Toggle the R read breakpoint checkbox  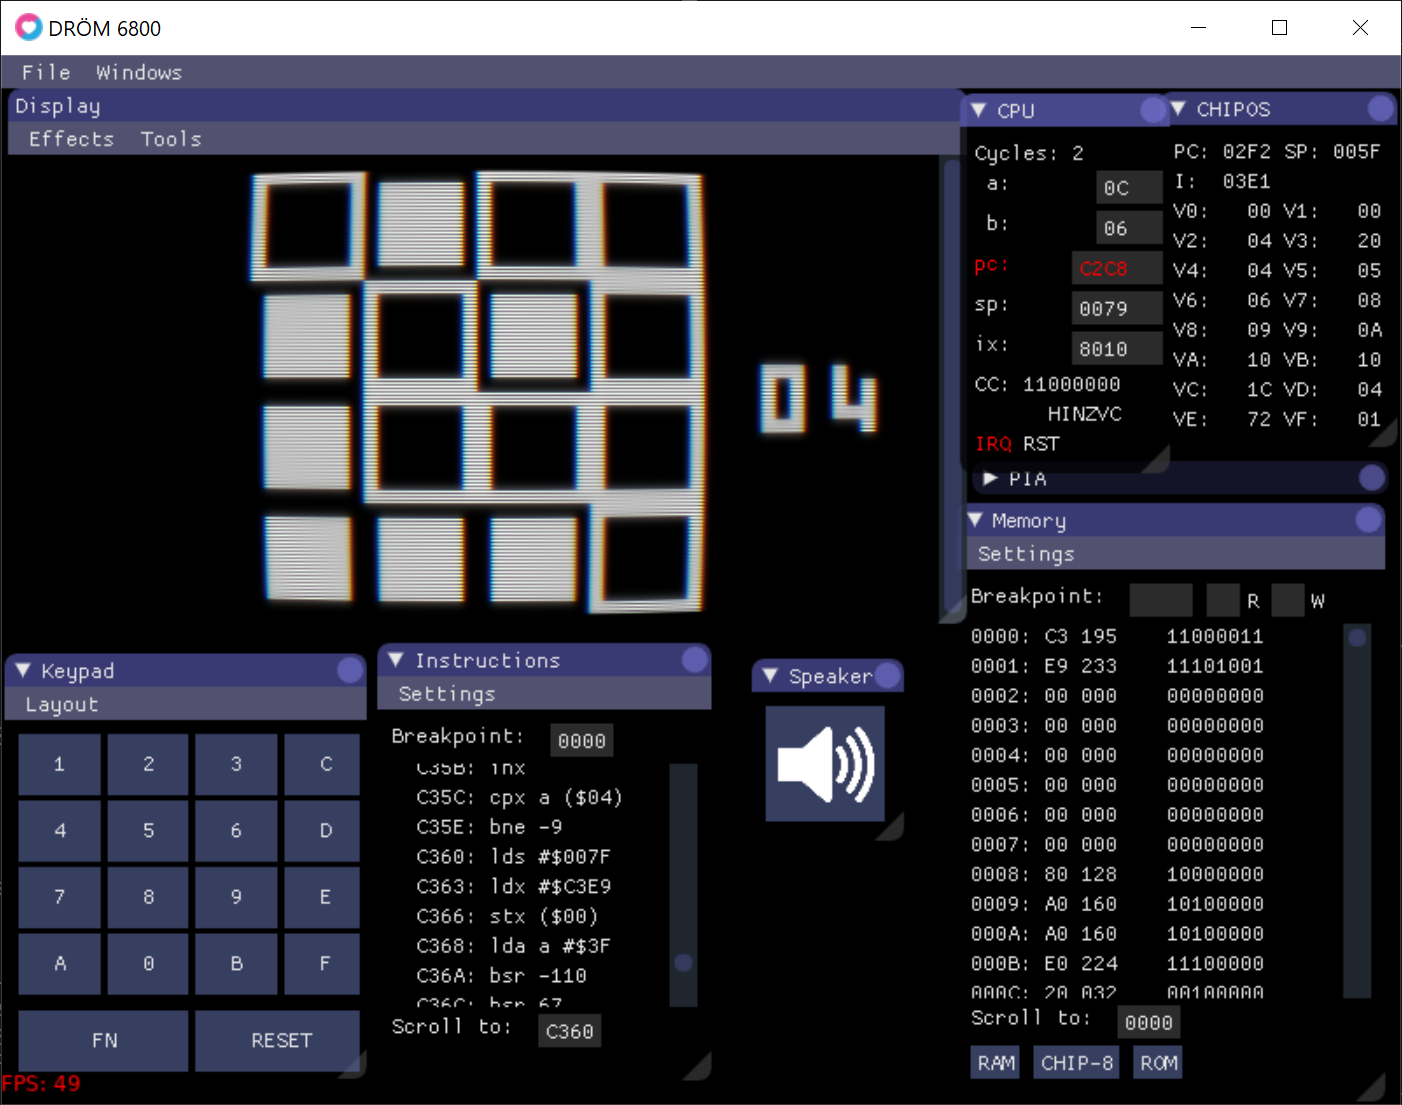[1223, 600]
